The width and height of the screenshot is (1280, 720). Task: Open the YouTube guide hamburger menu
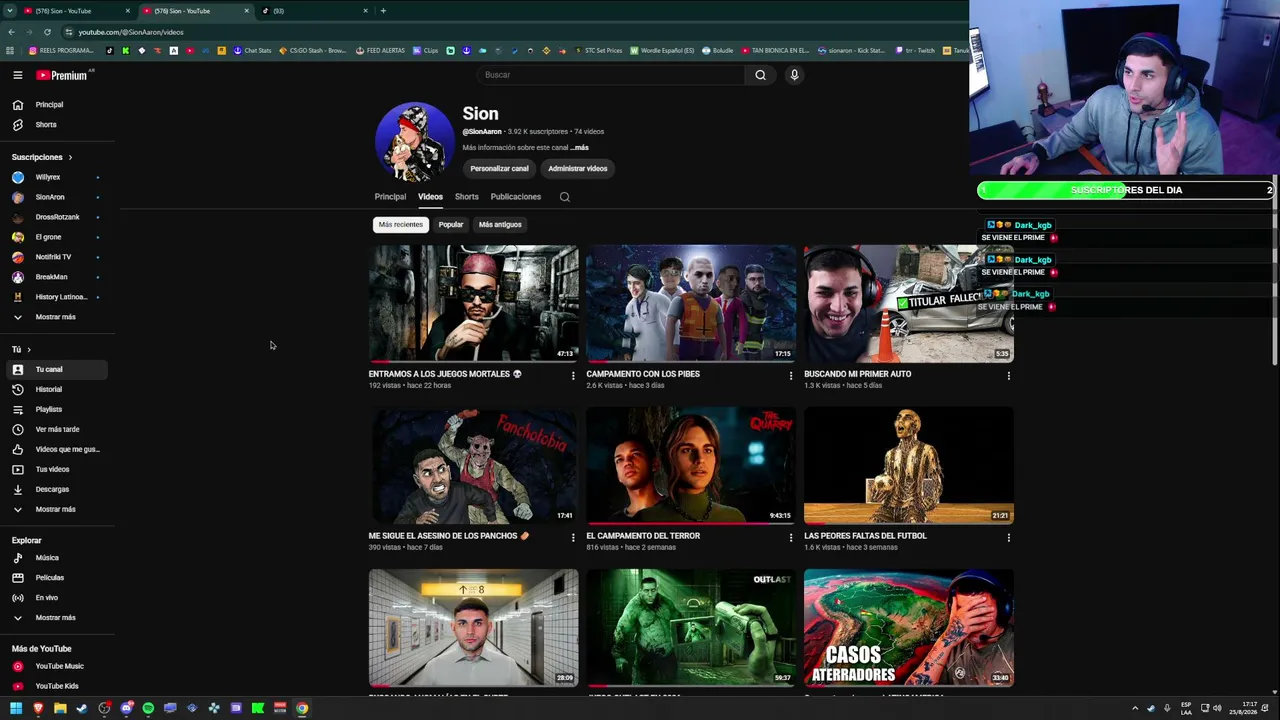(x=18, y=75)
